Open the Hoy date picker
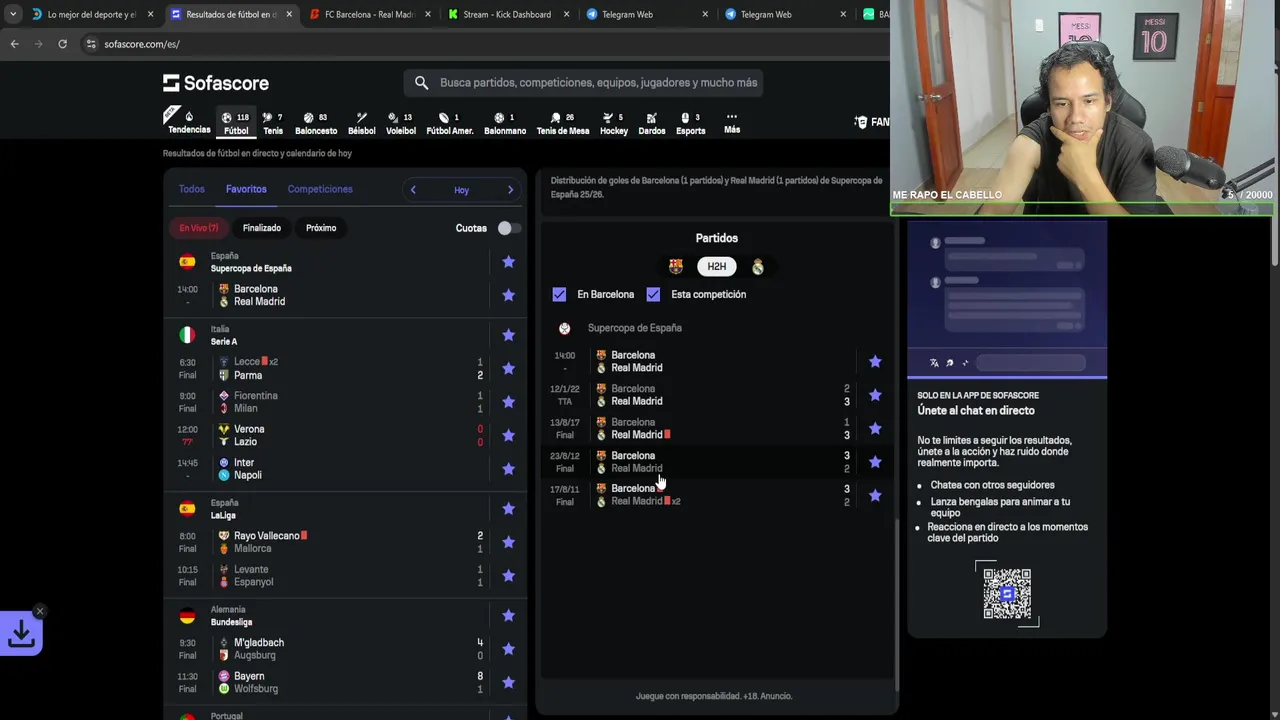 pyautogui.click(x=461, y=190)
